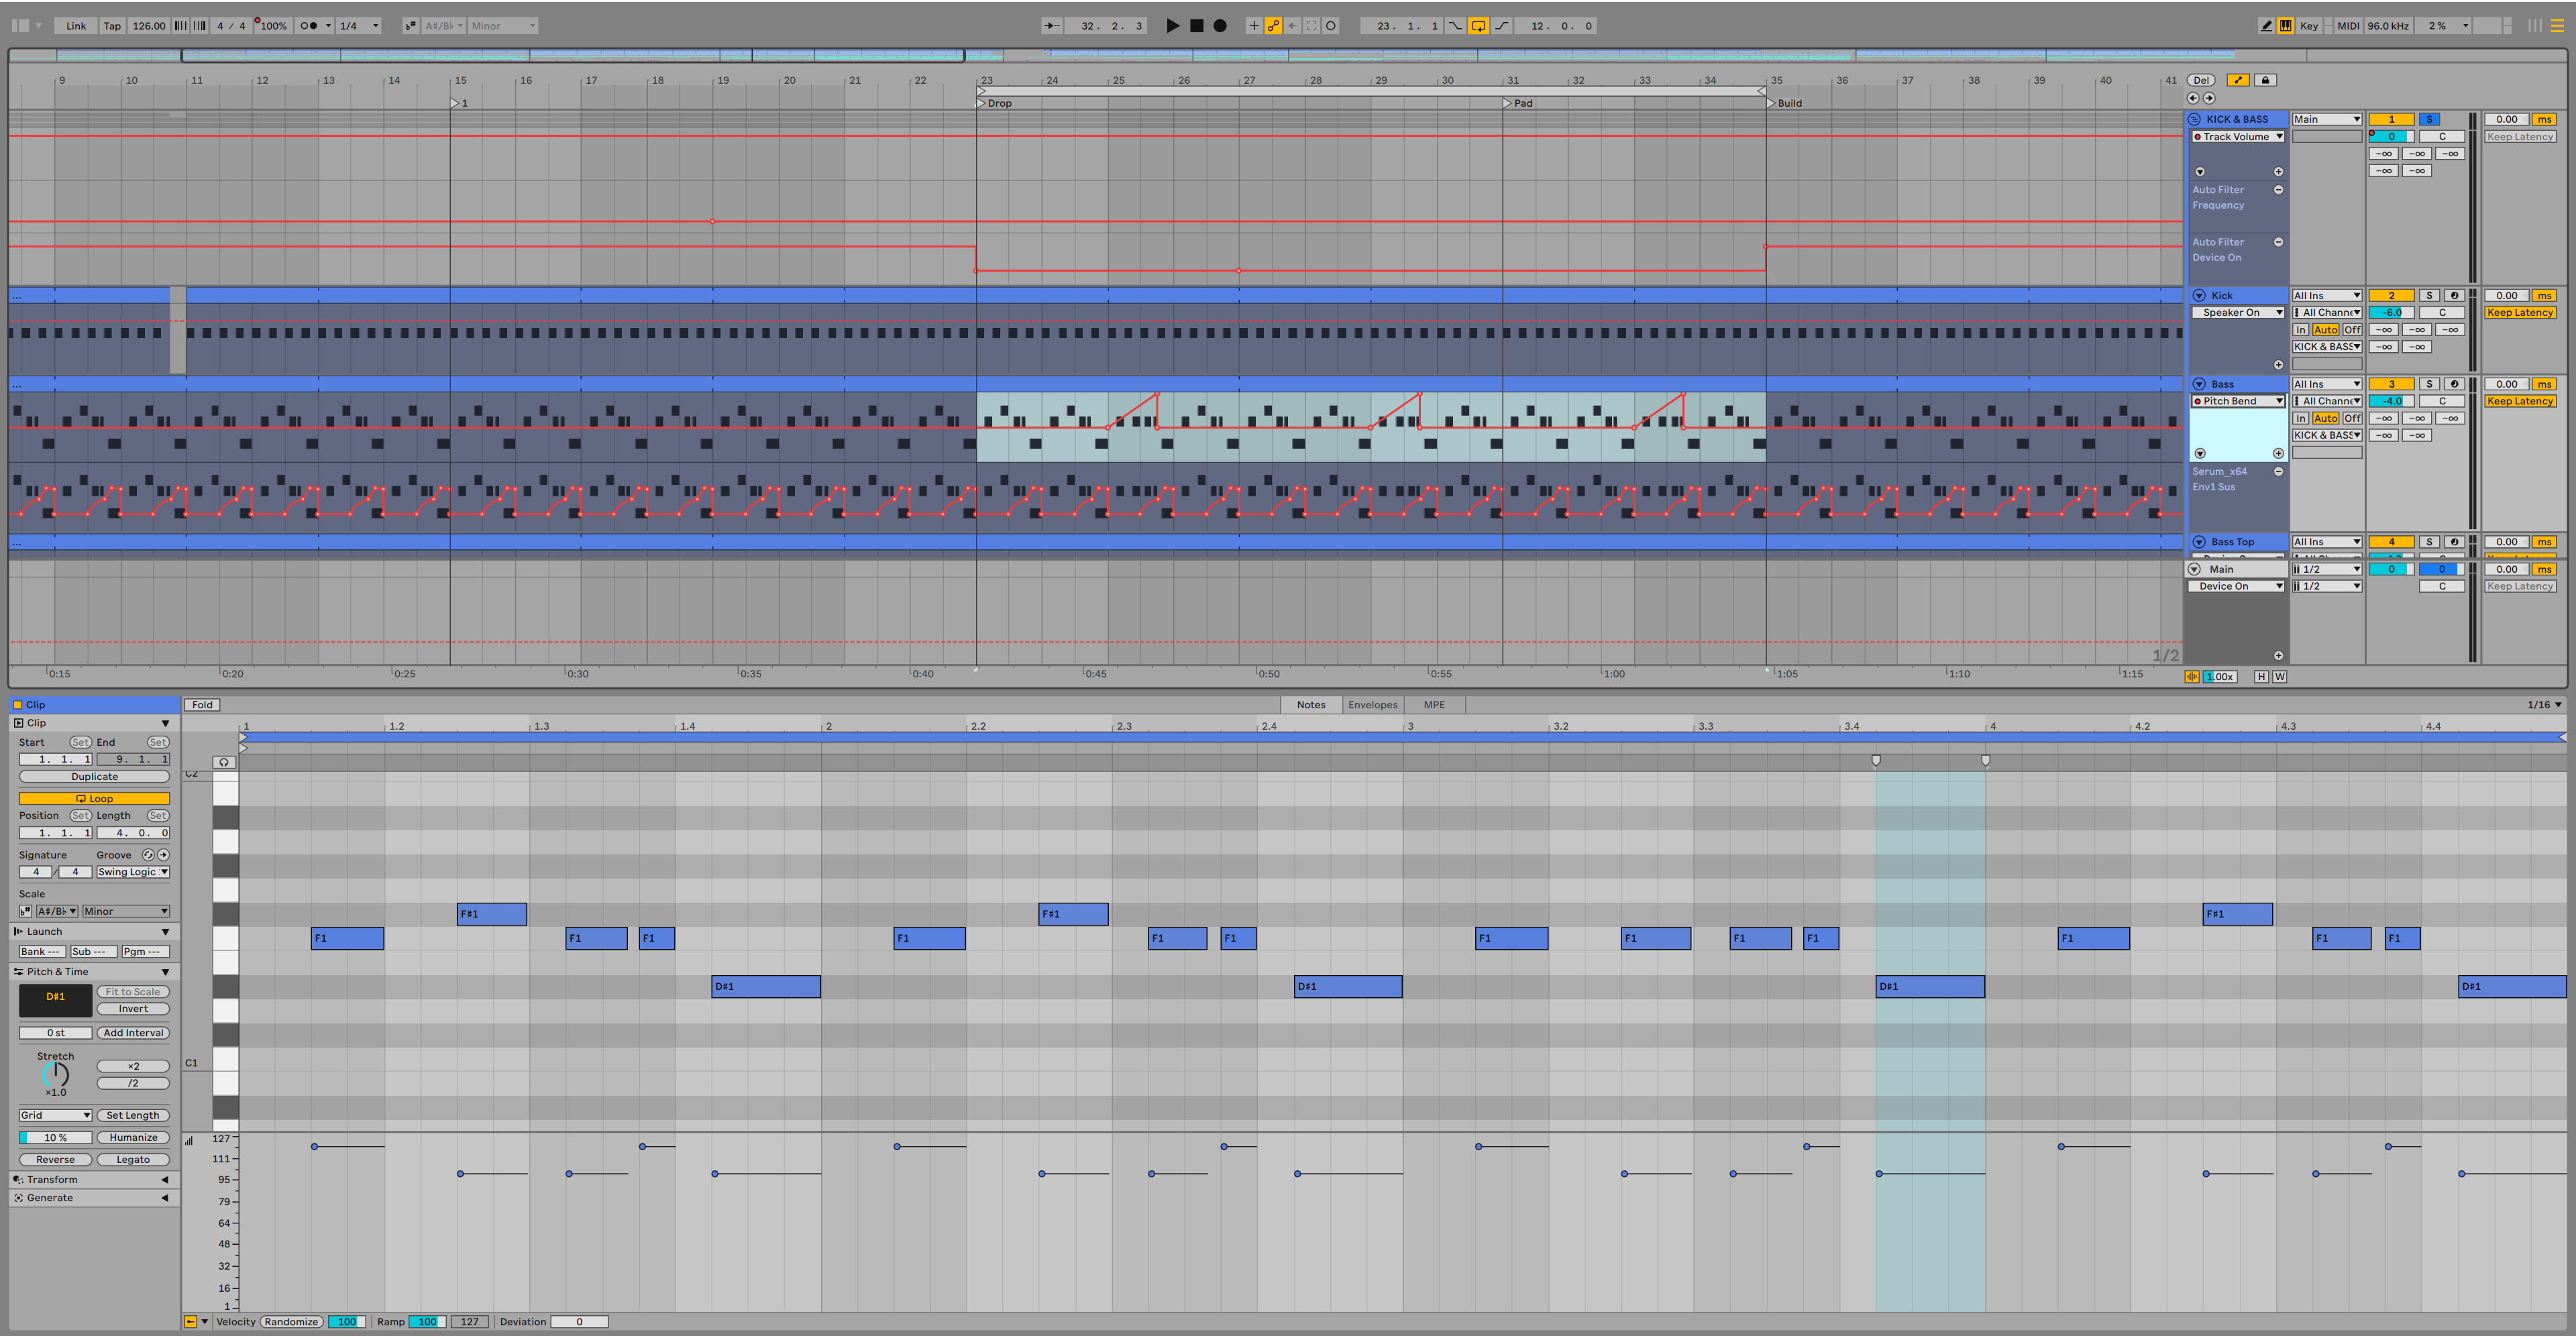Click the Arrangement Record button

[x=1220, y=26]
